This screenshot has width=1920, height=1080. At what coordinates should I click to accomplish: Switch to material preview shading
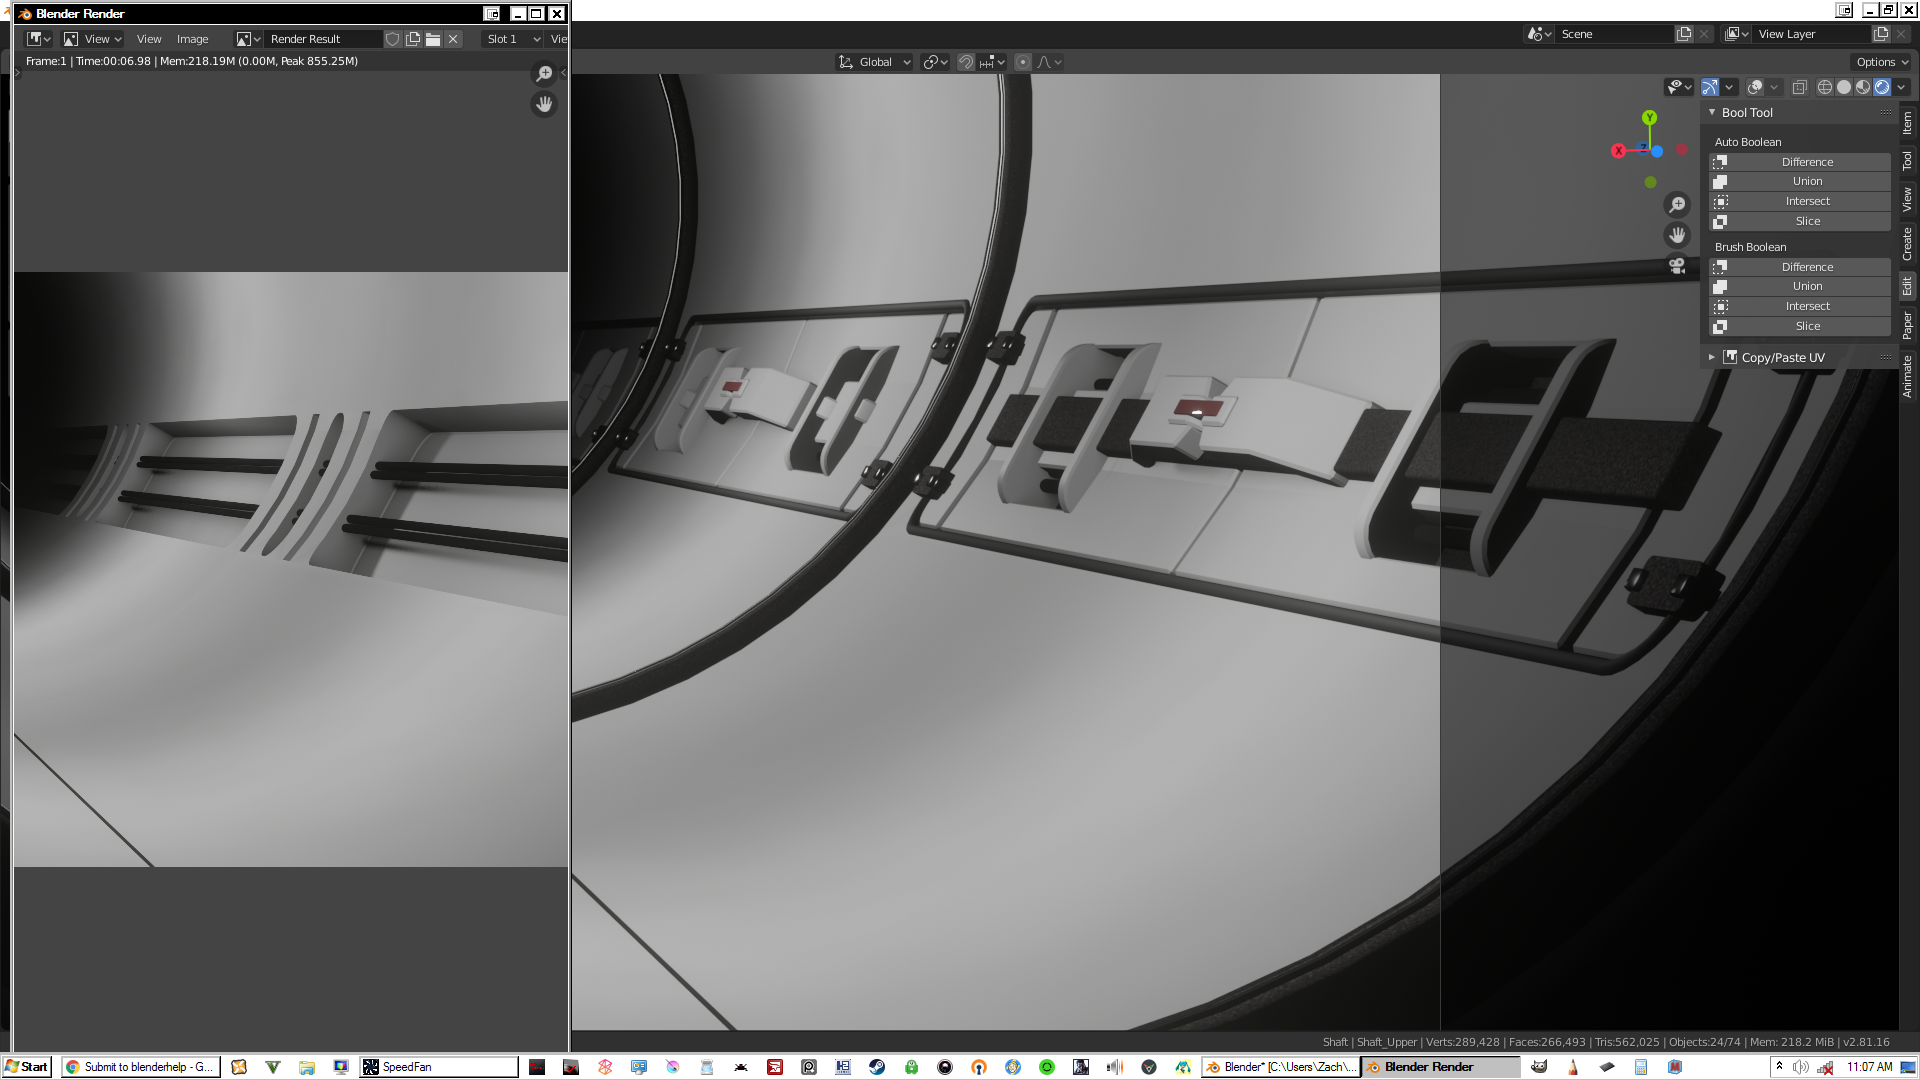tap(1863, 88)
